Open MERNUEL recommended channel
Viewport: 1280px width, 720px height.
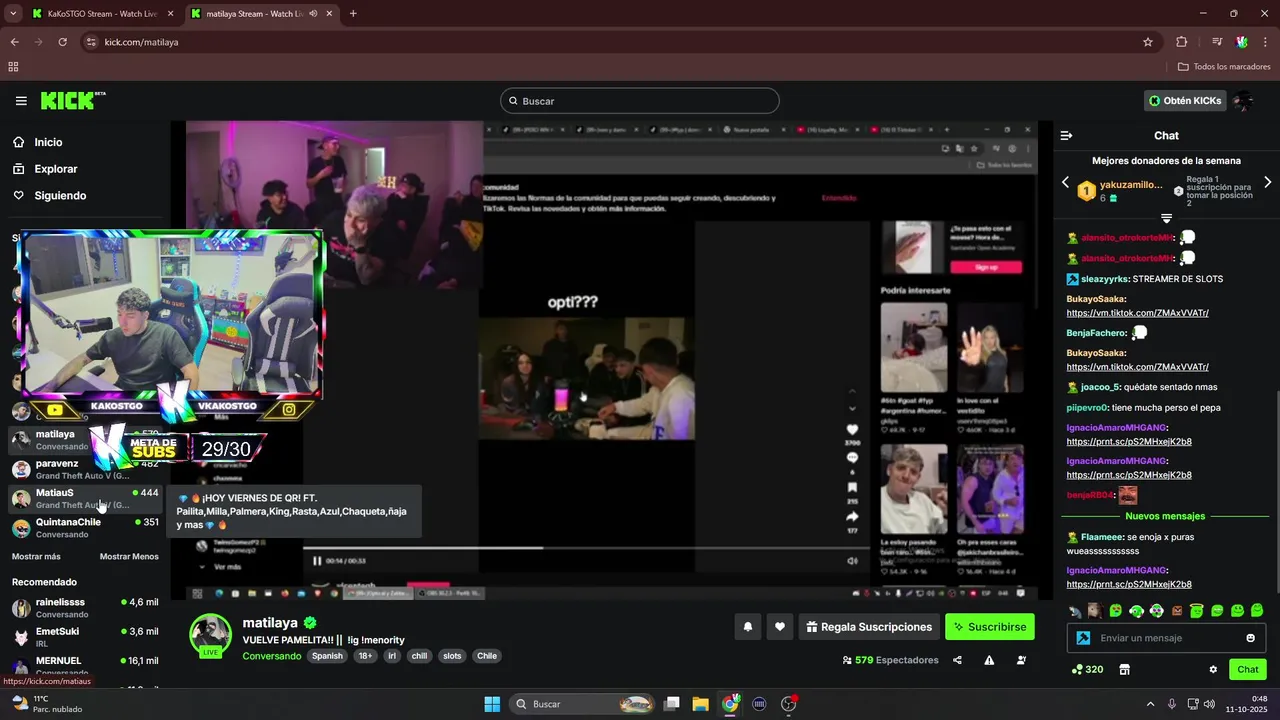(85, 665)
